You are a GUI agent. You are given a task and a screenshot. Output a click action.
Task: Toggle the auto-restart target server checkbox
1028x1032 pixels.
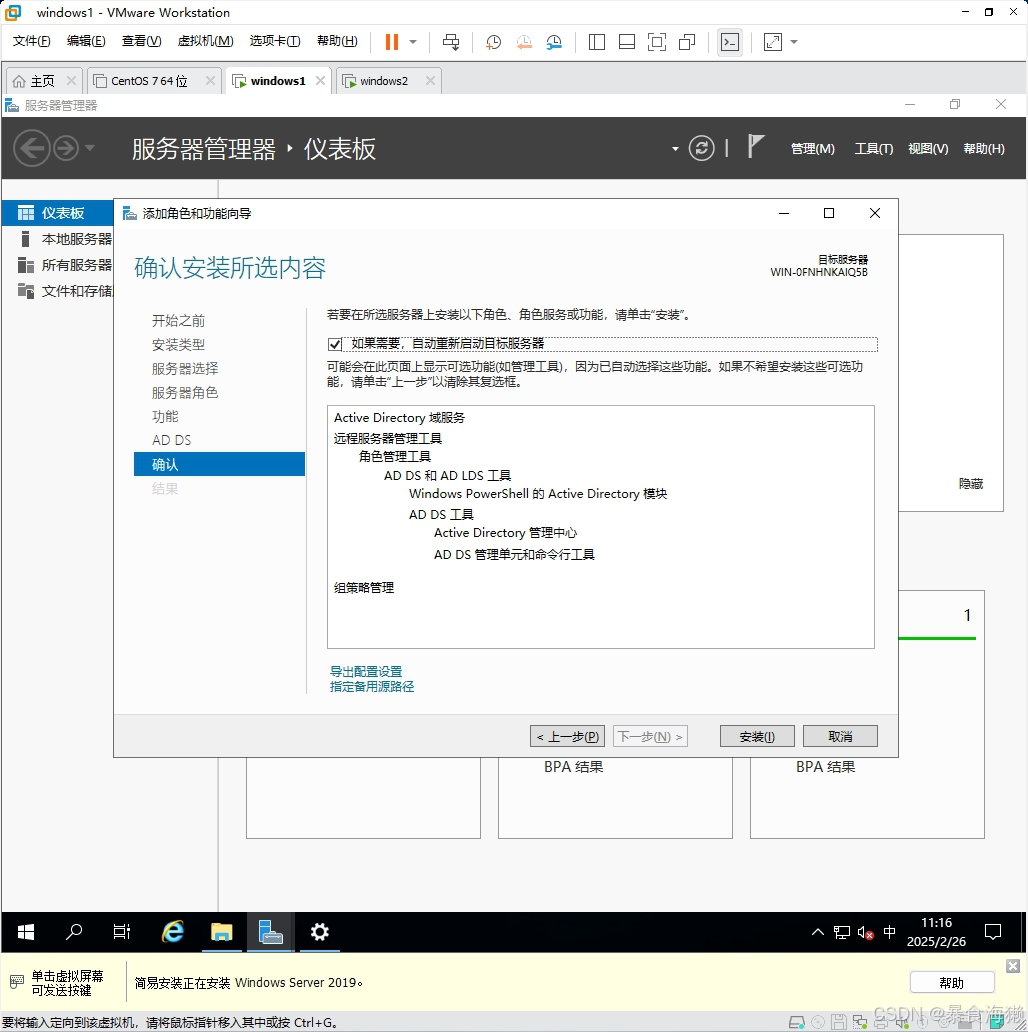point(335,344)
